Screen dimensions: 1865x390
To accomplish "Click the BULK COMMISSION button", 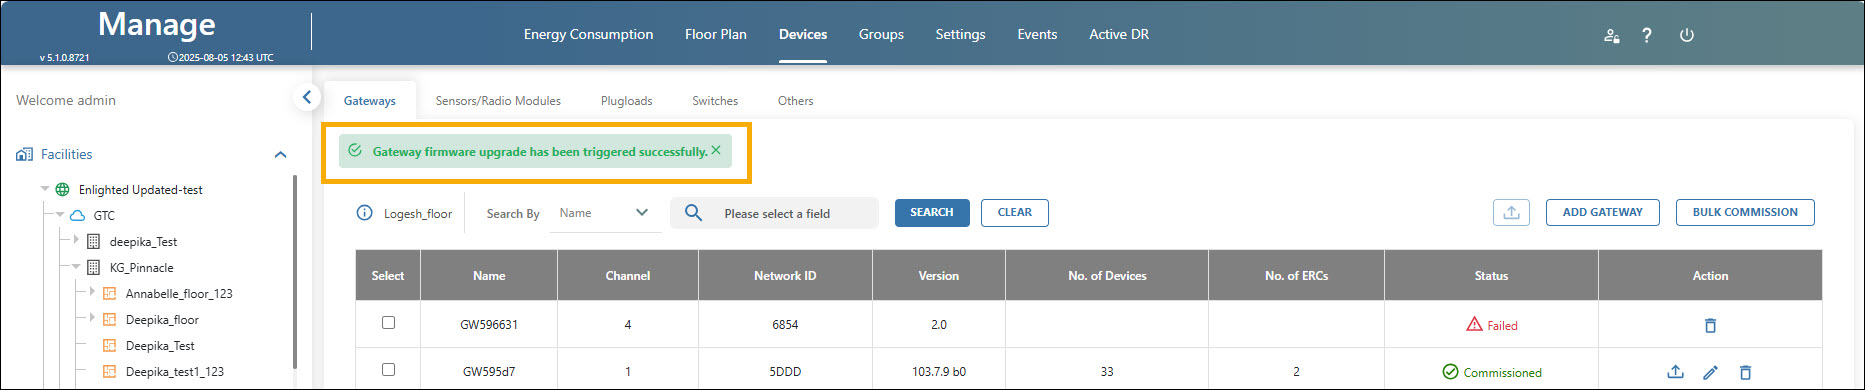I will 1745,212.
